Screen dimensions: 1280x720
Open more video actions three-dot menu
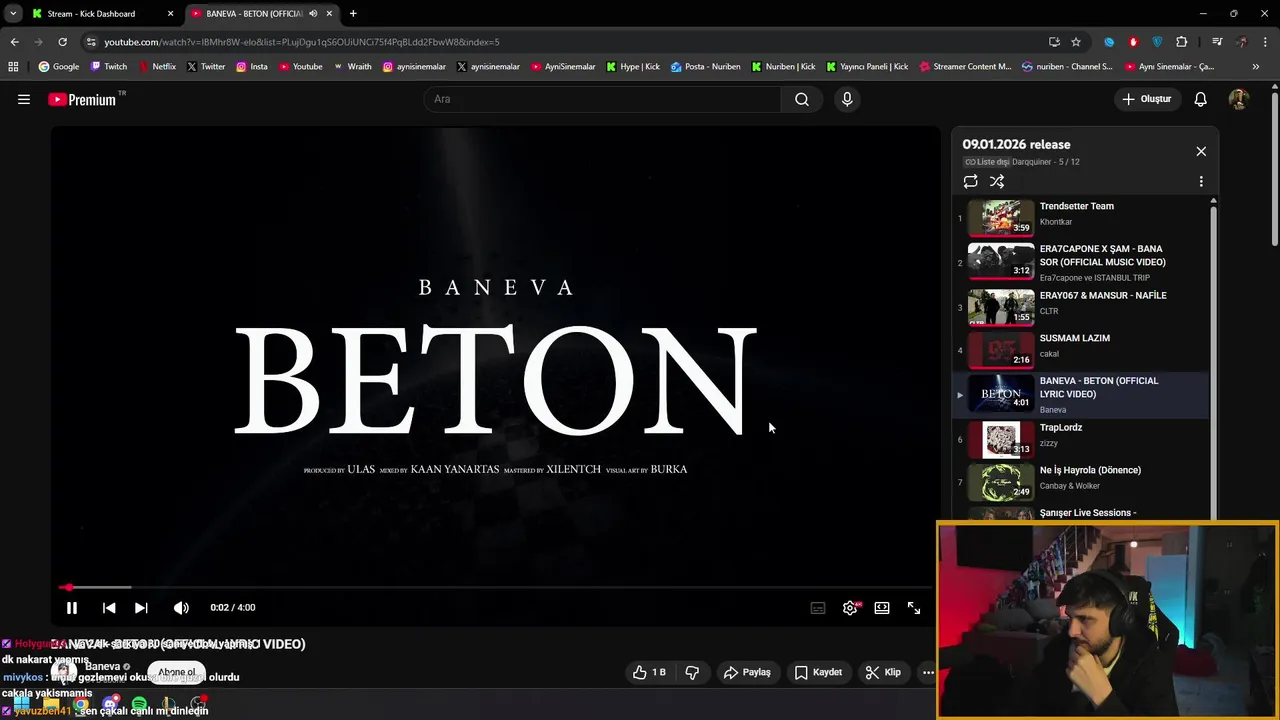click(928, 672)
